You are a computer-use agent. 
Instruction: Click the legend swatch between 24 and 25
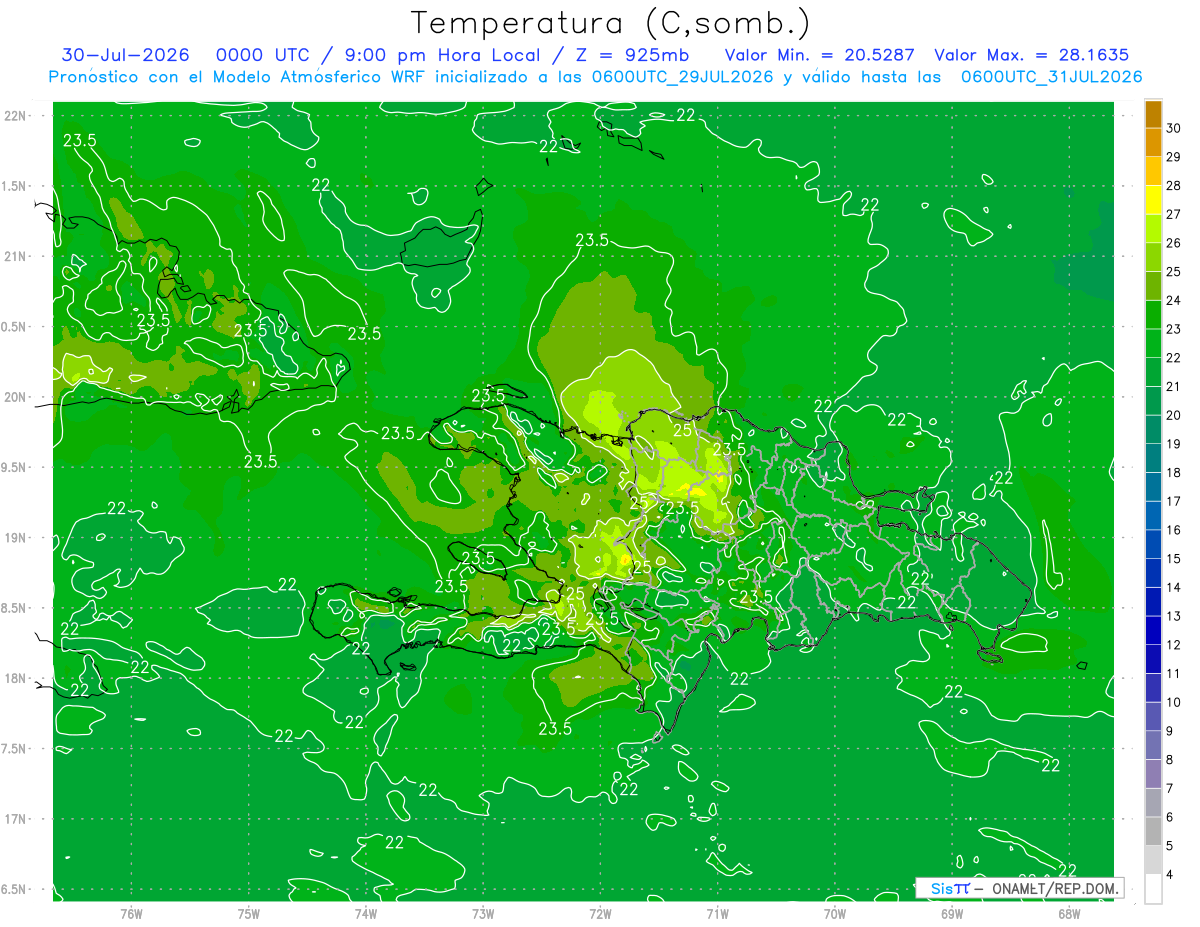[x=1153, y=286]
